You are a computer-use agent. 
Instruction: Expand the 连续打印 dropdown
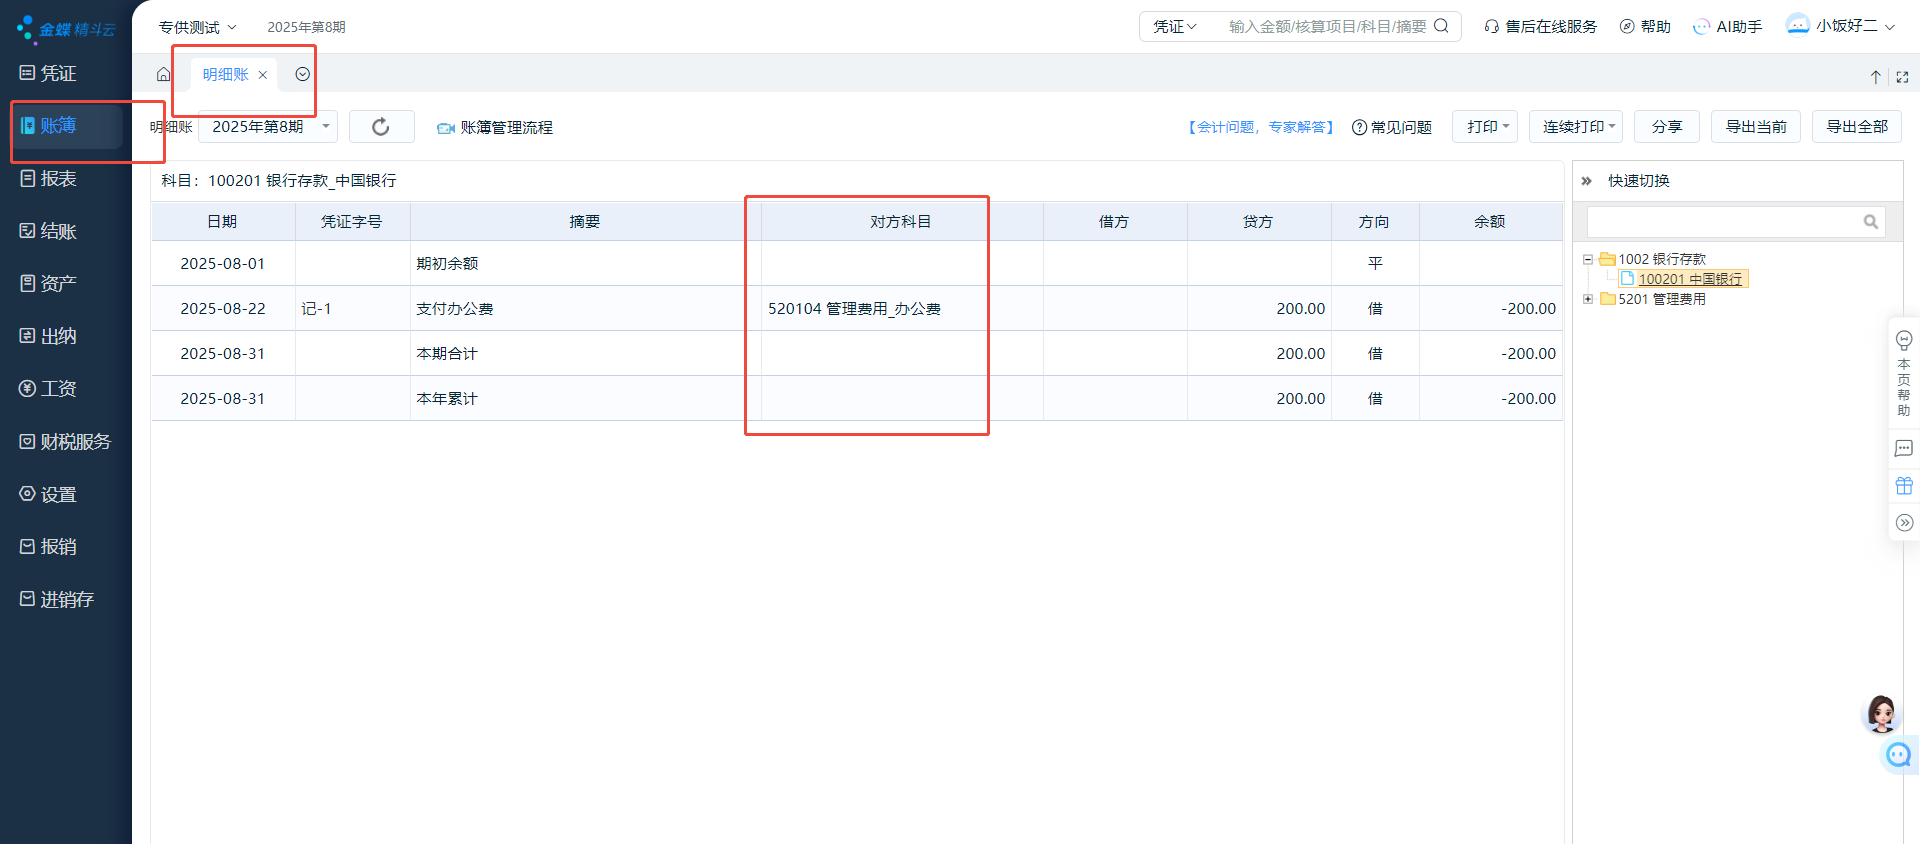point(1576,127)
